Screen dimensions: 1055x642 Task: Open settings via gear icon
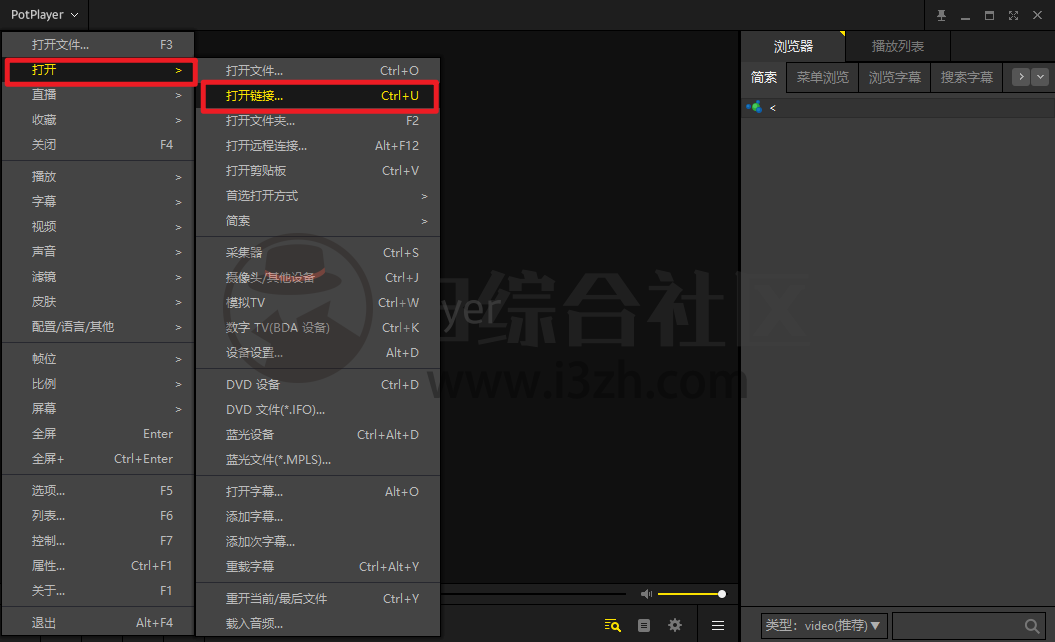pyautogui.click(x=675, y=625)
